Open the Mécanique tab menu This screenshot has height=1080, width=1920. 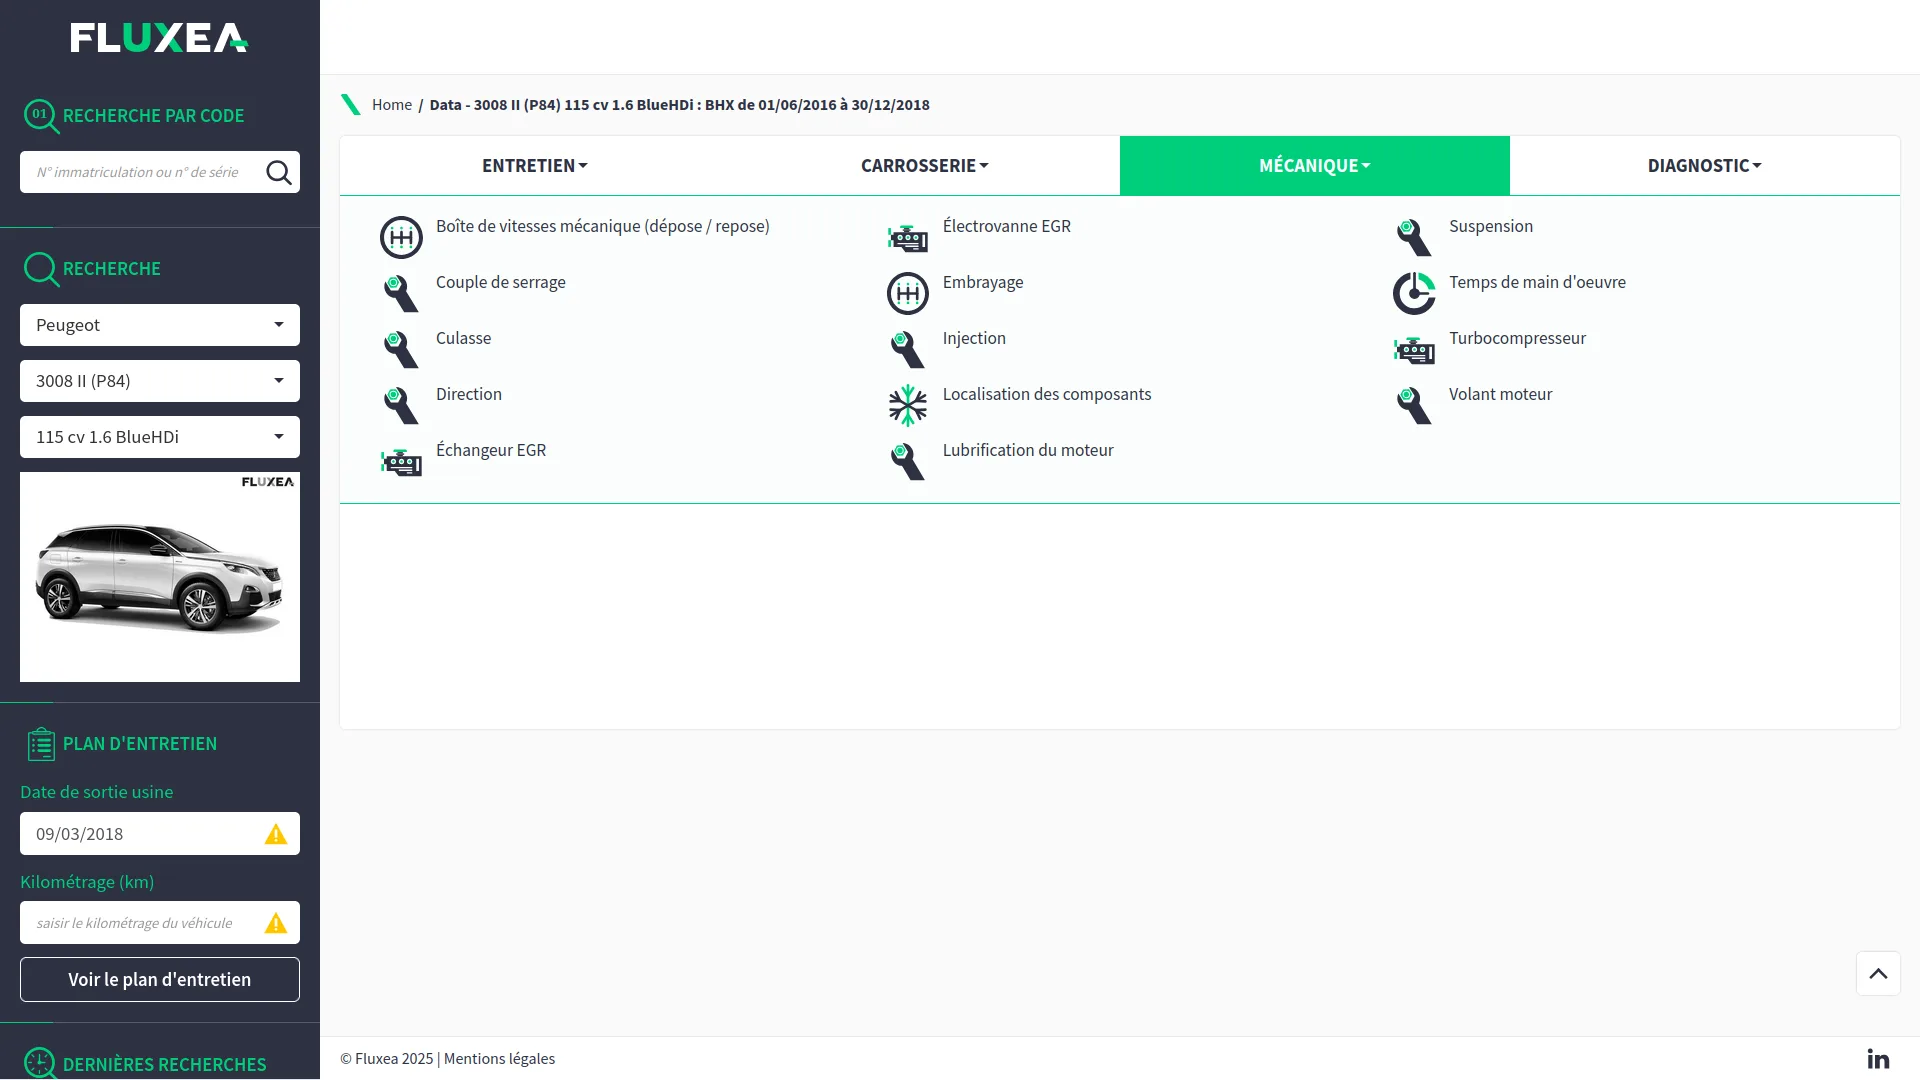[1315, 166]
